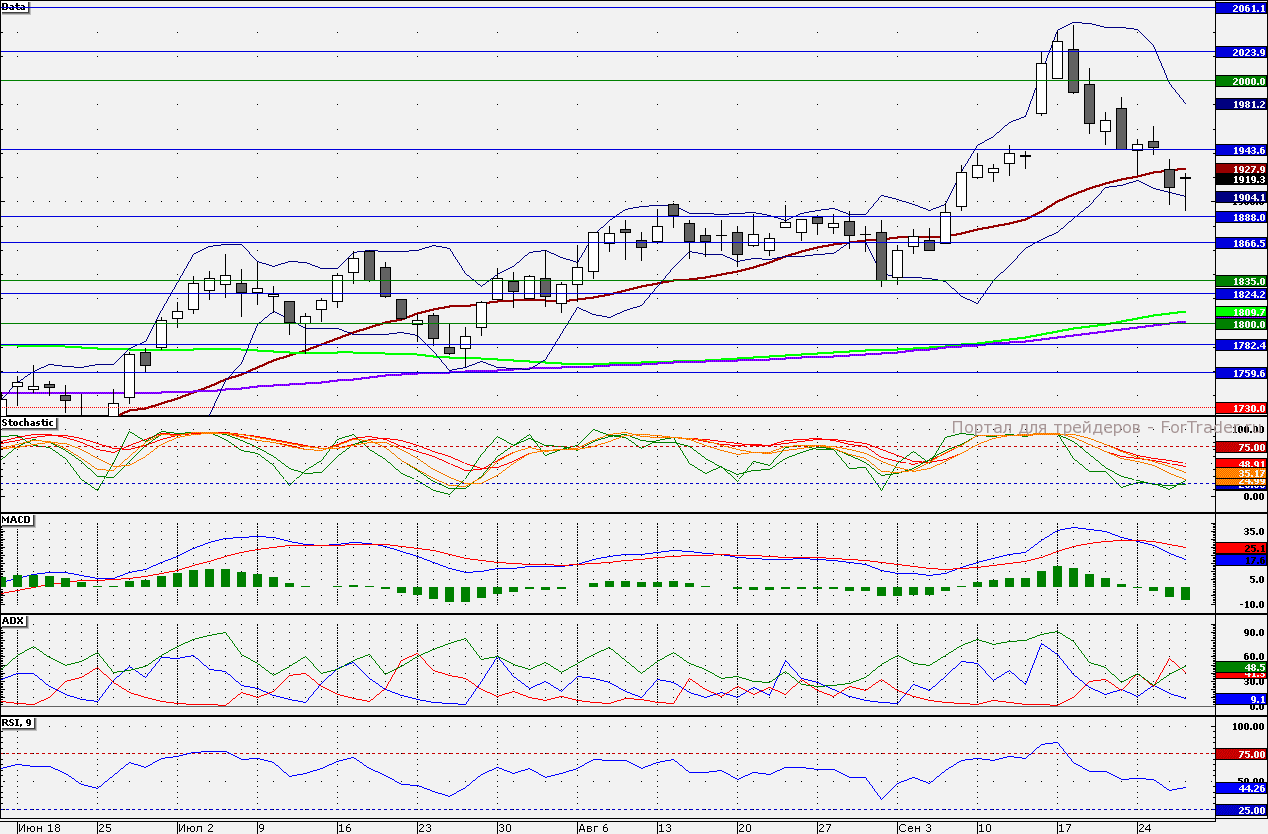Select the RSI 75.00 red level tag
The height and width of the screenshot is (834, 1268).
point(1241,754)
